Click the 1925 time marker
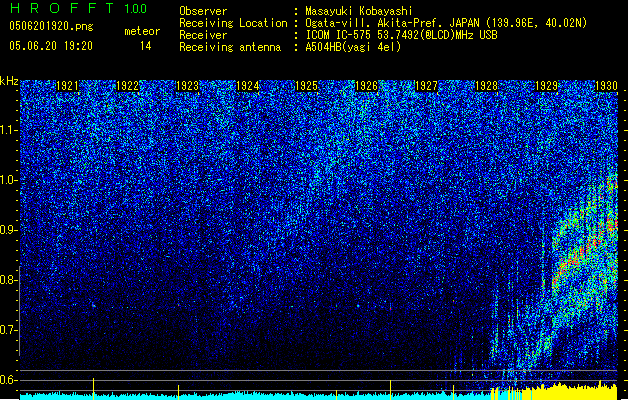This screenshot has height=400, width=629. pyautogui.click(x=306, y=86)
